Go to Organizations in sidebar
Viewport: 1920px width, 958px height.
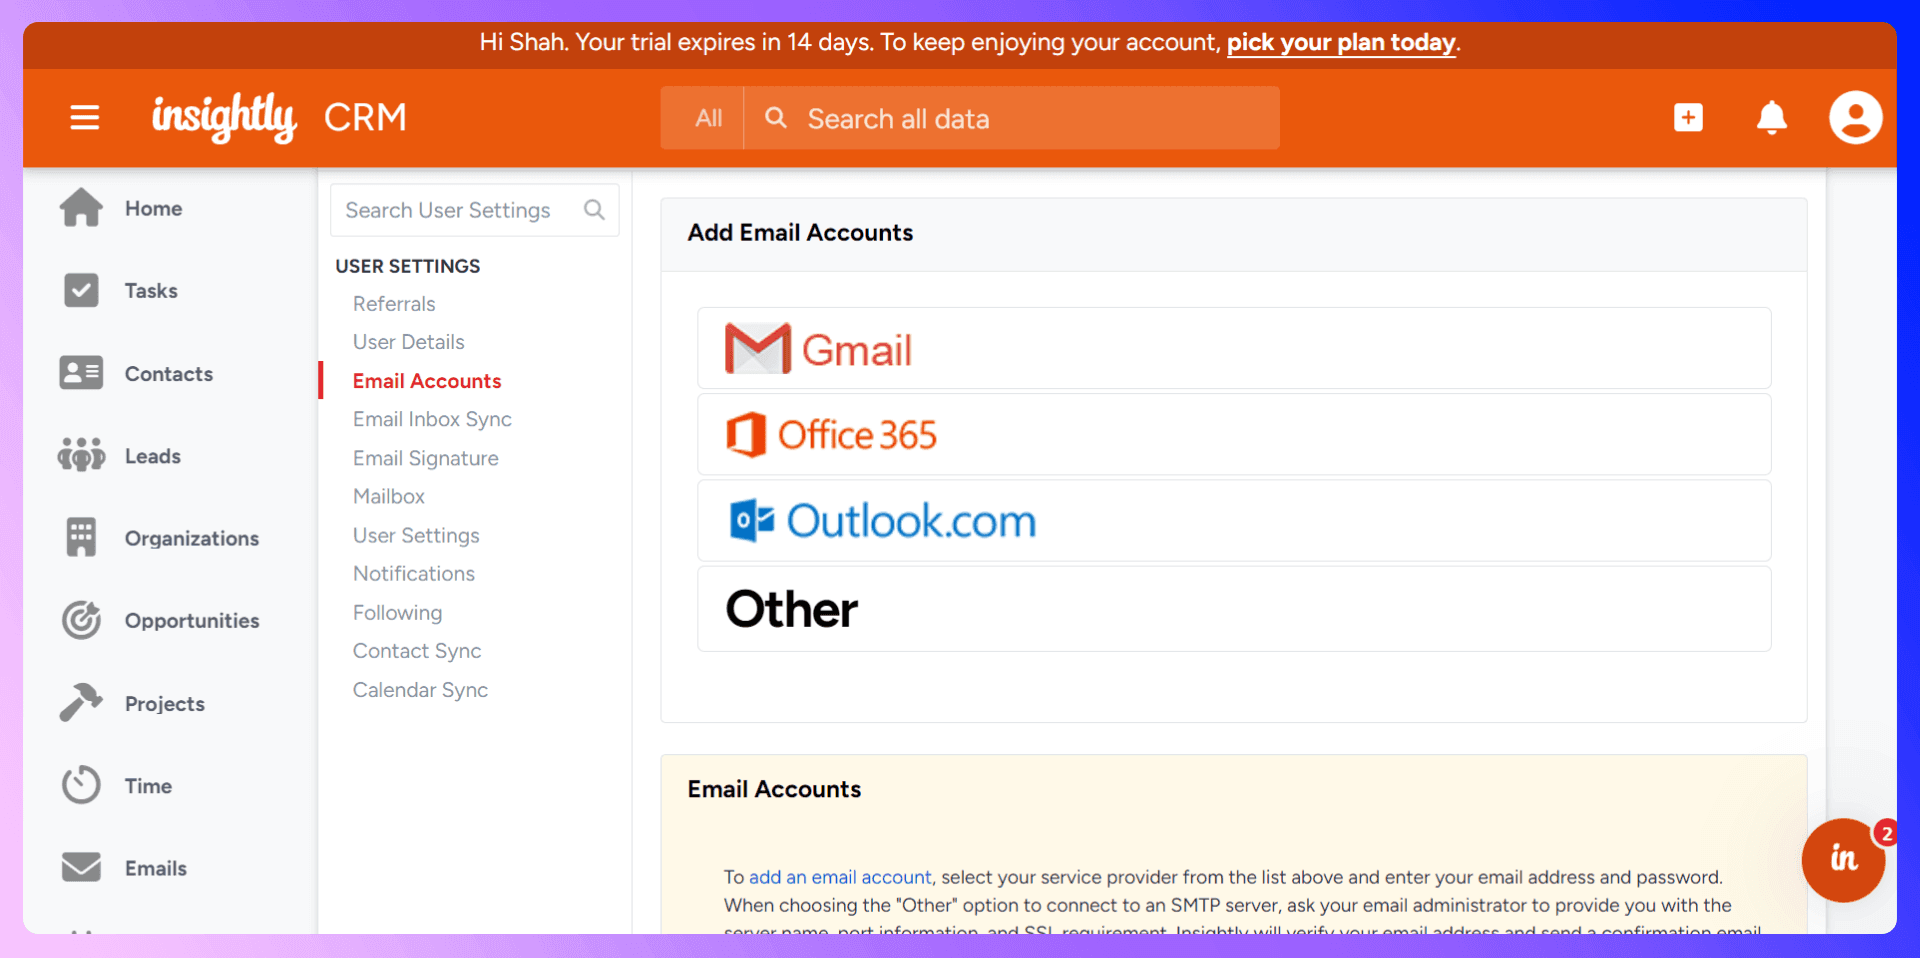192,538
